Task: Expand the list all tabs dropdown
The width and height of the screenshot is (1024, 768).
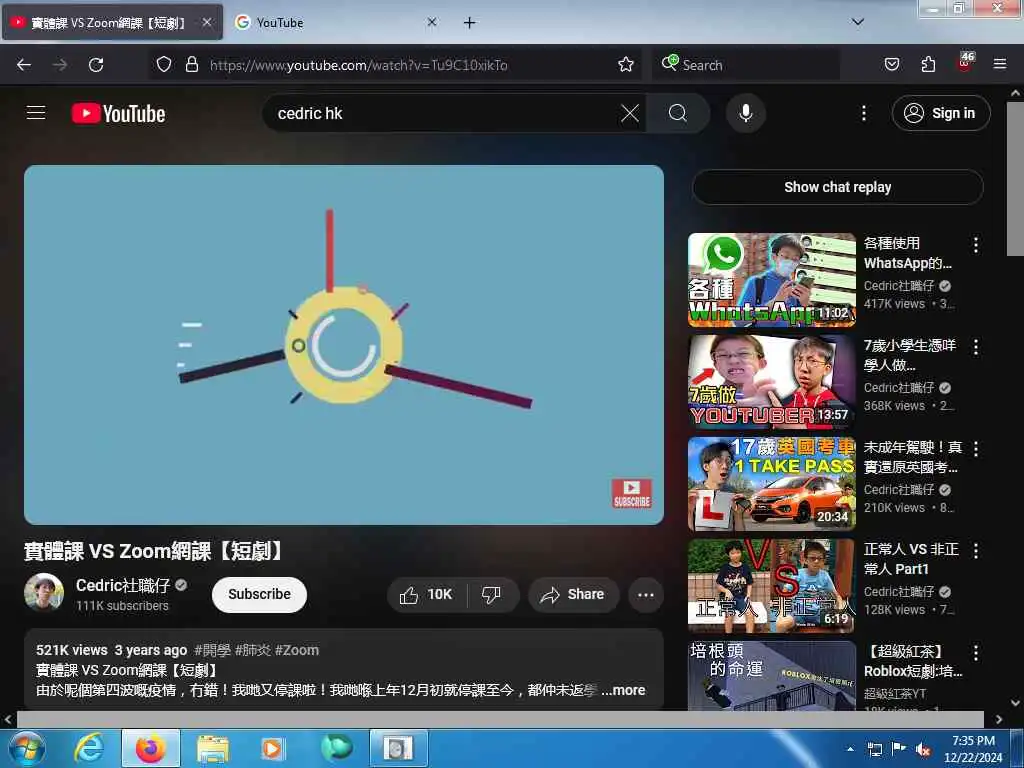Action: pyautogui.click(x=857, y=22)
